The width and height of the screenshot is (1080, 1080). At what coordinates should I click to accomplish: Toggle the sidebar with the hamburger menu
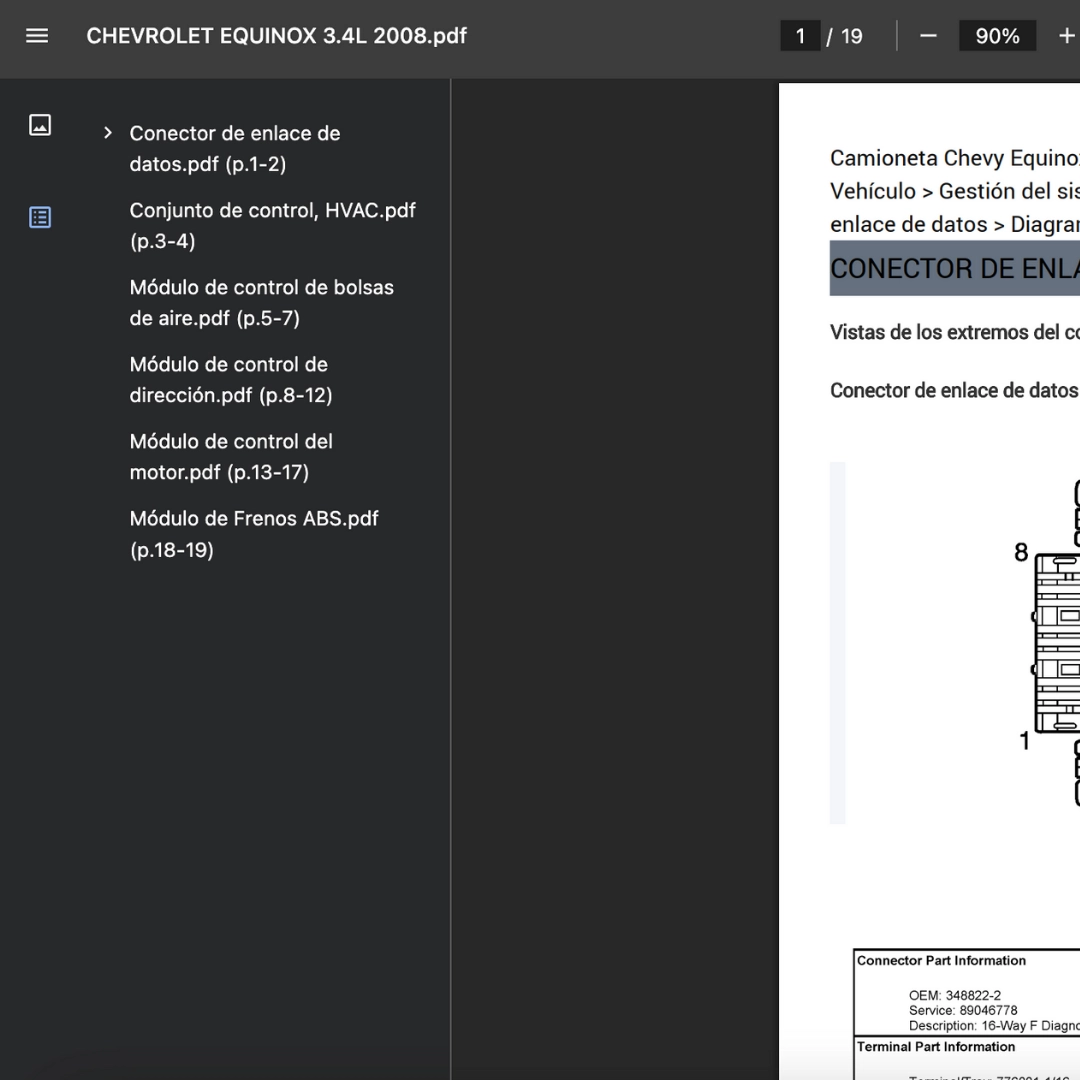click(37, 36)
